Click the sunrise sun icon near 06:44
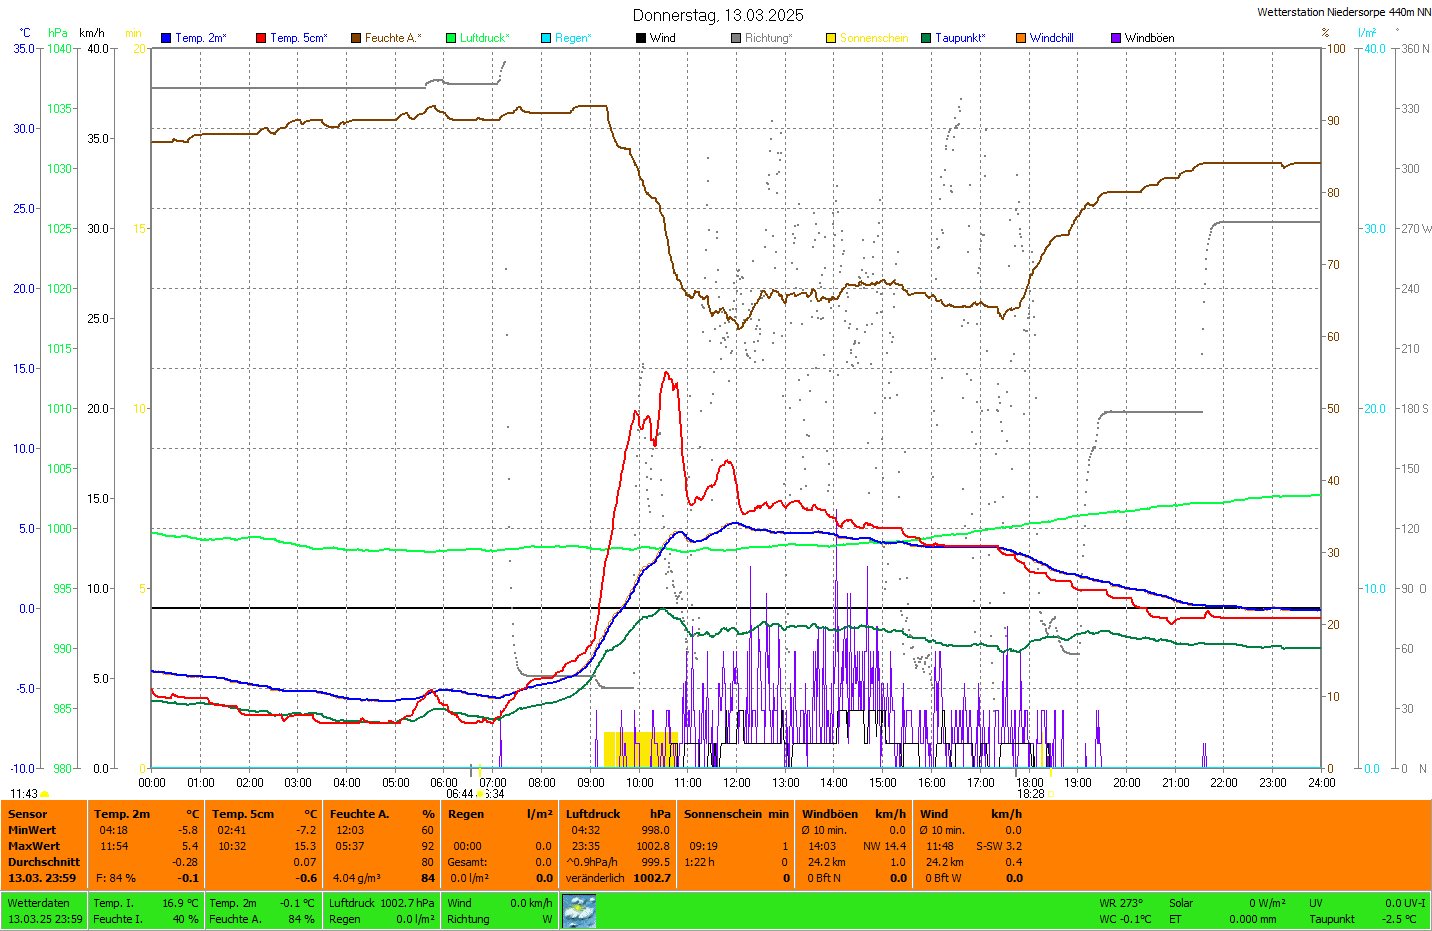The width and height of the screenshot is (1432, 931). point(481,794)
